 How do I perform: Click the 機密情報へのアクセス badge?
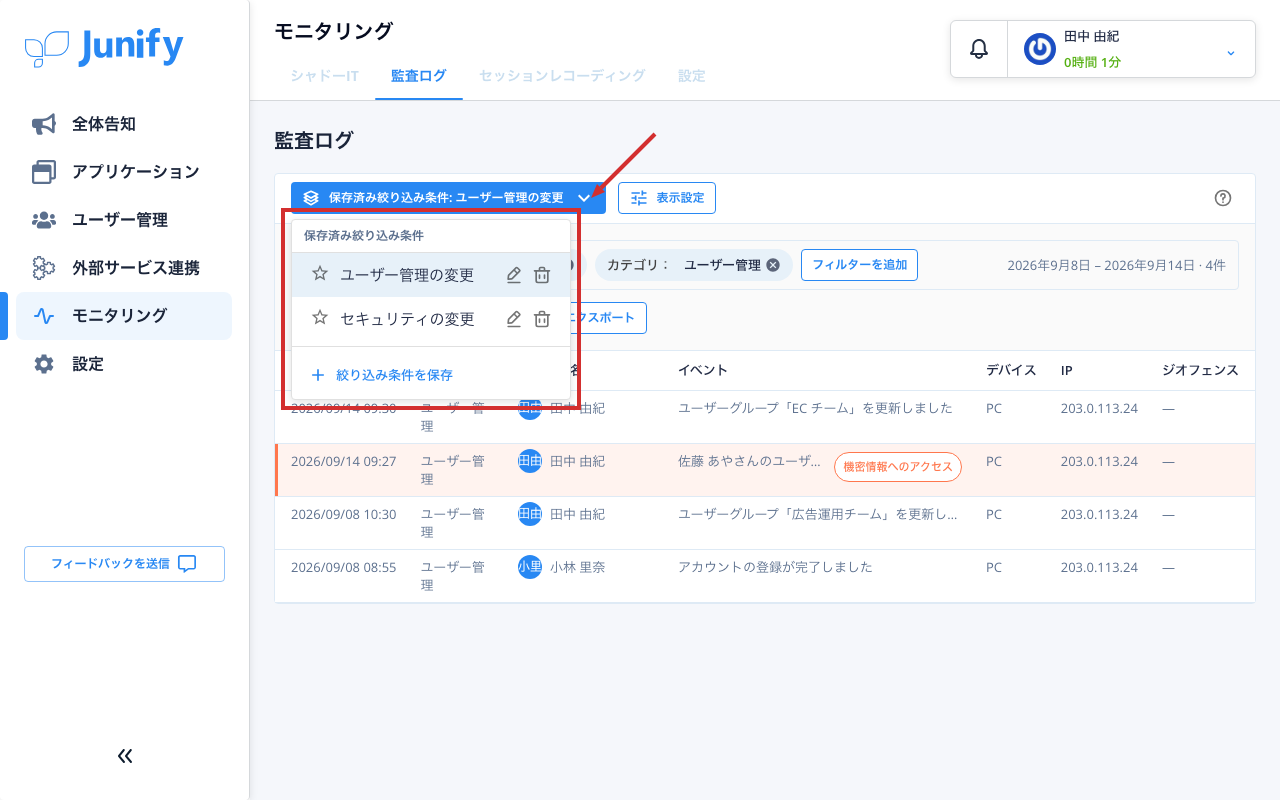pyautogui.click(x=898, y=467)
